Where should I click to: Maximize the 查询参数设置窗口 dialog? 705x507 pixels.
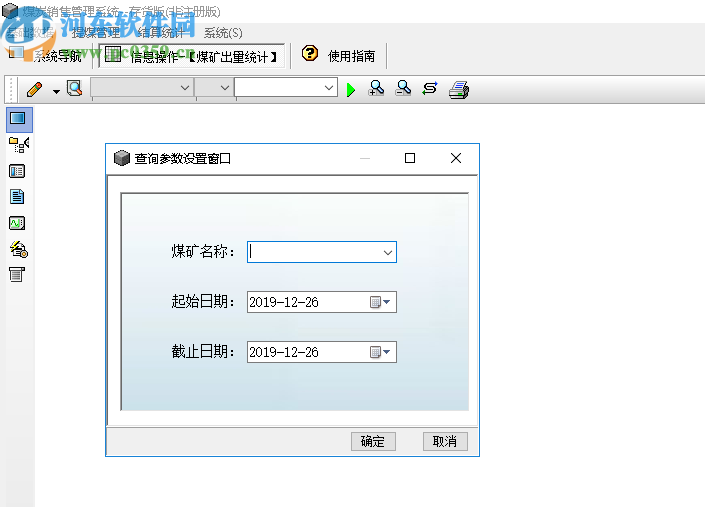point(410,158)
